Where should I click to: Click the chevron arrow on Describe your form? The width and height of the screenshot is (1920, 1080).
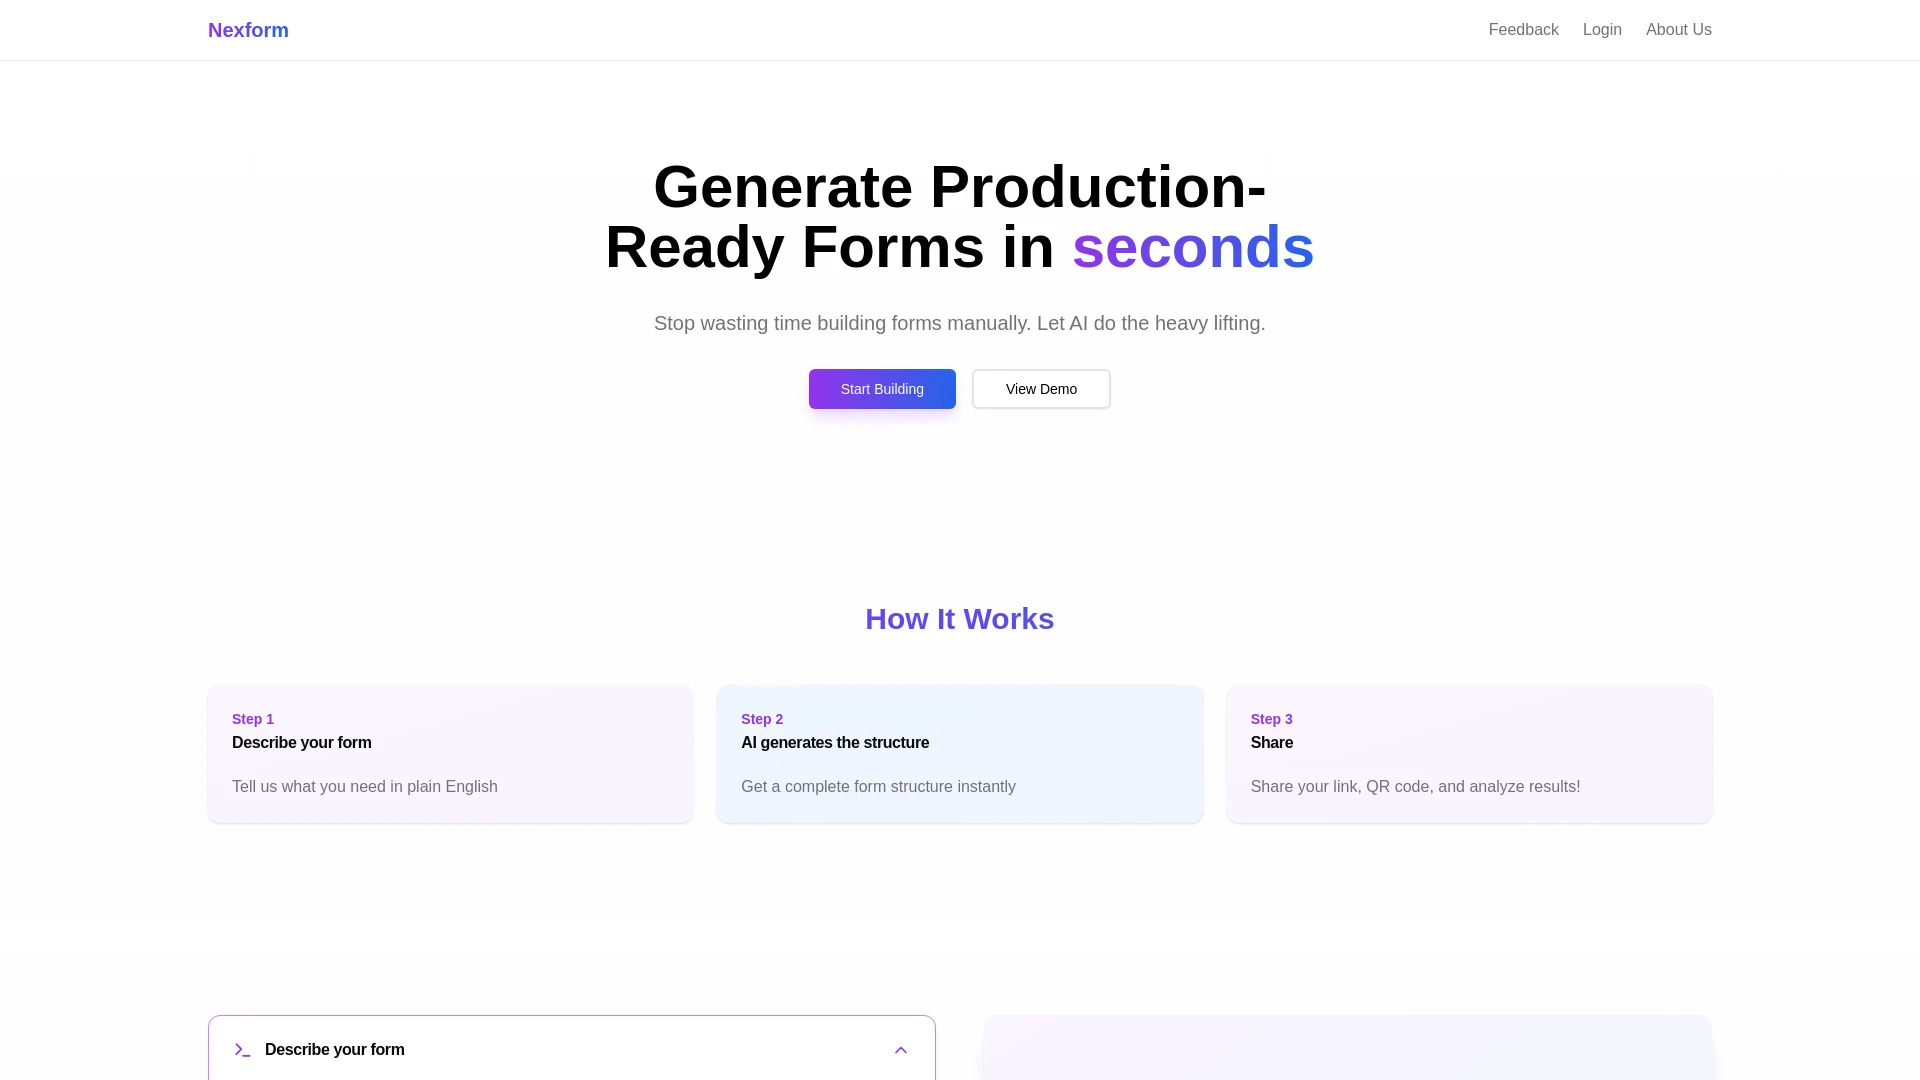point(900,1049)
